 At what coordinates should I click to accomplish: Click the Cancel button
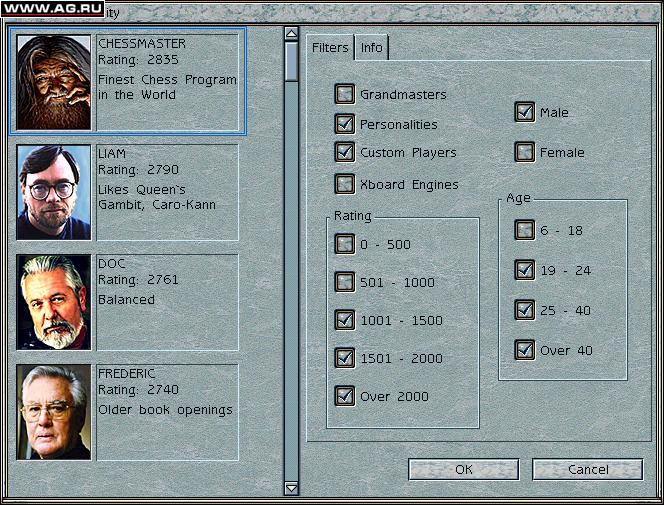pos(588,469)
